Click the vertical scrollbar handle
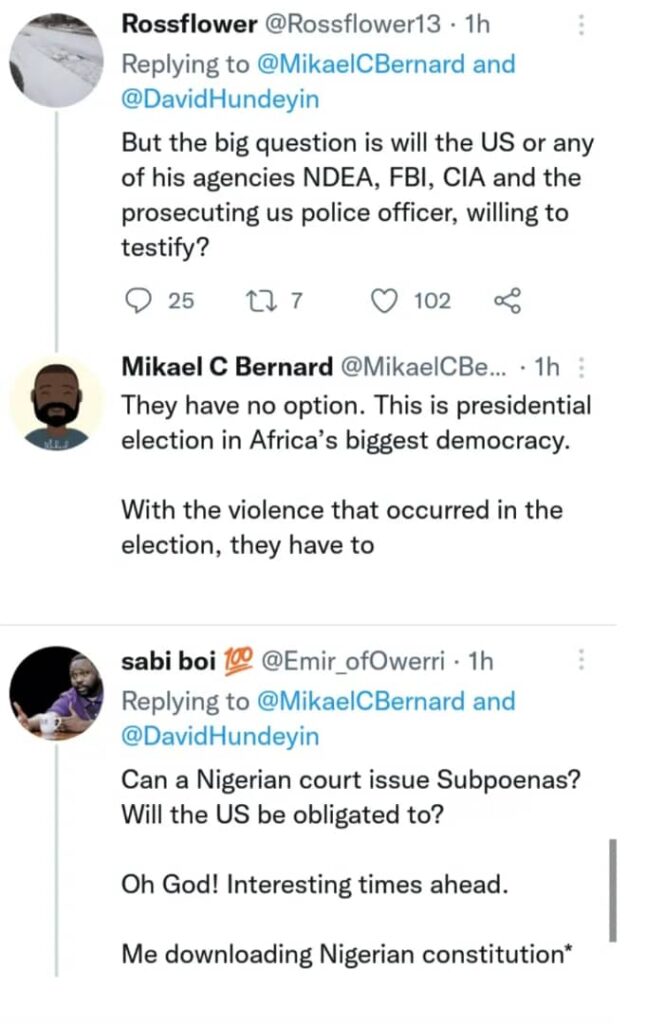The image size is (647, 1024). pos(612,890)
